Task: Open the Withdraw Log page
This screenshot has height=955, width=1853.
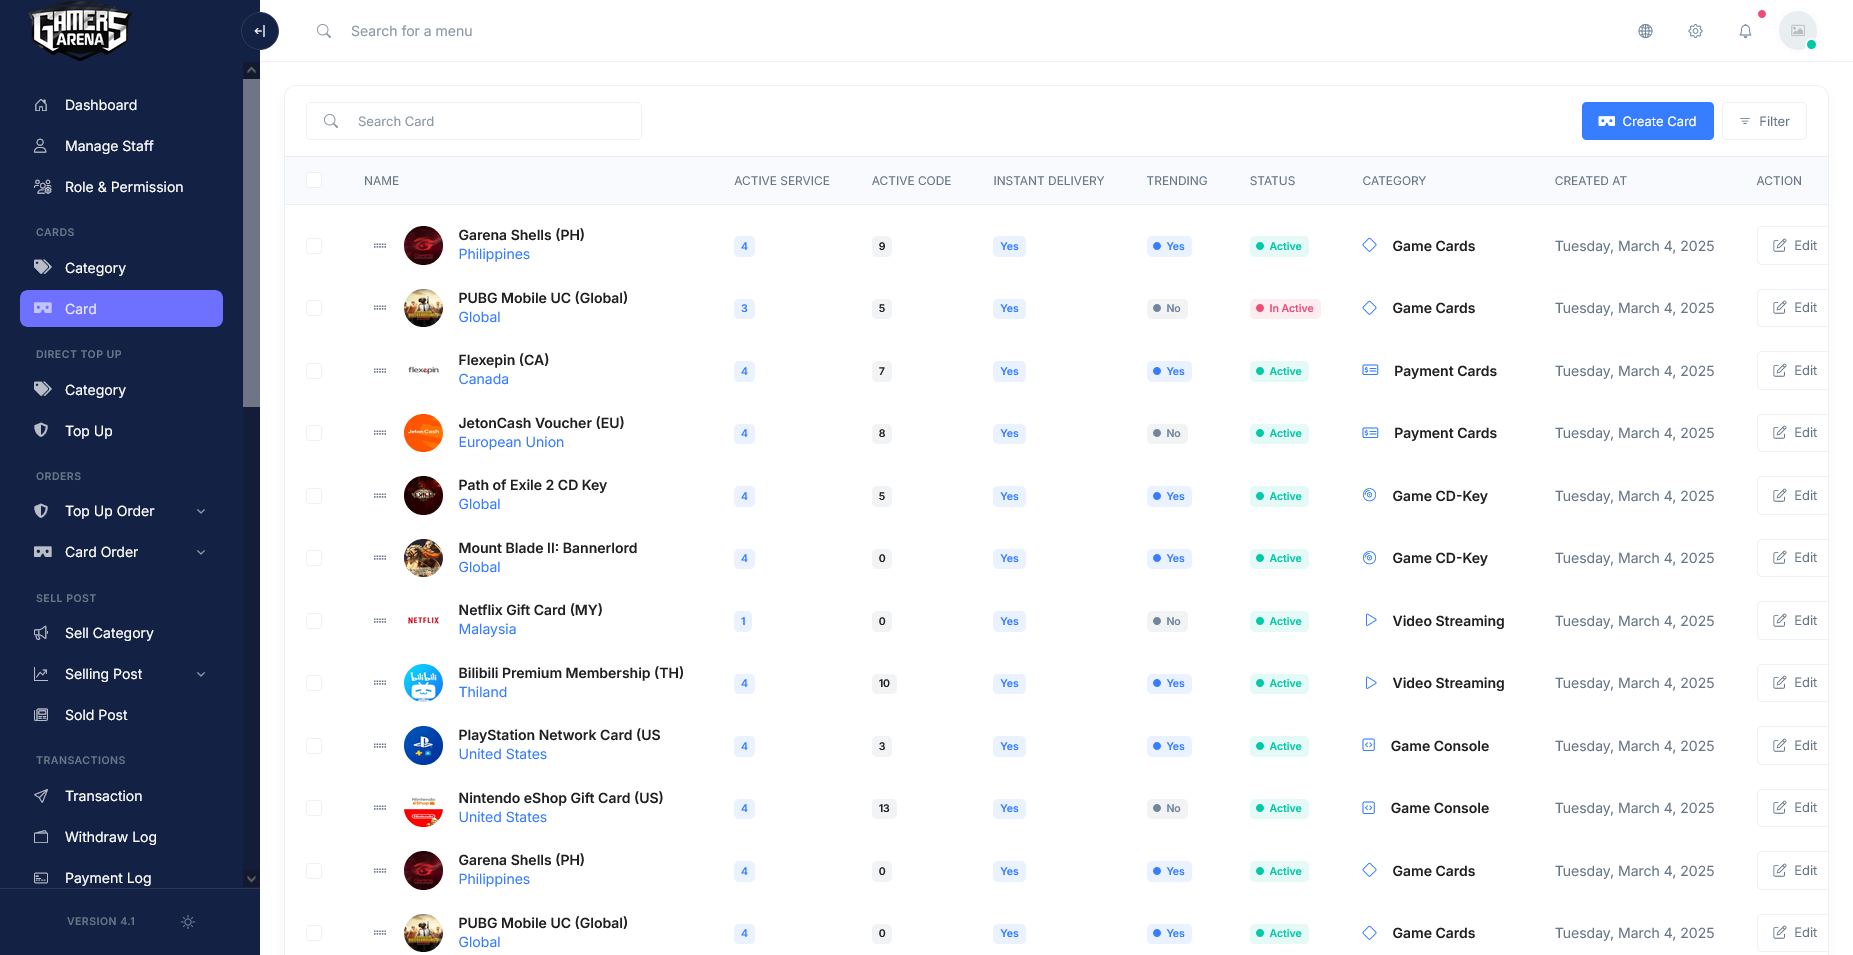Action: [121, 837]
